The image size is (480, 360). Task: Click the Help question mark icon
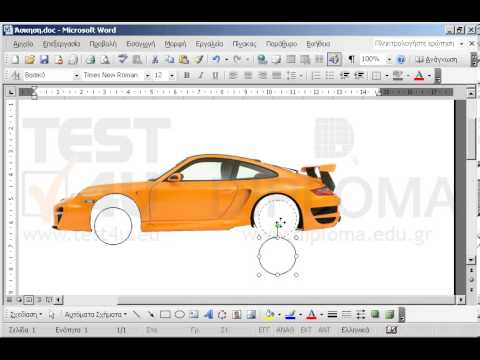point(401,60)
